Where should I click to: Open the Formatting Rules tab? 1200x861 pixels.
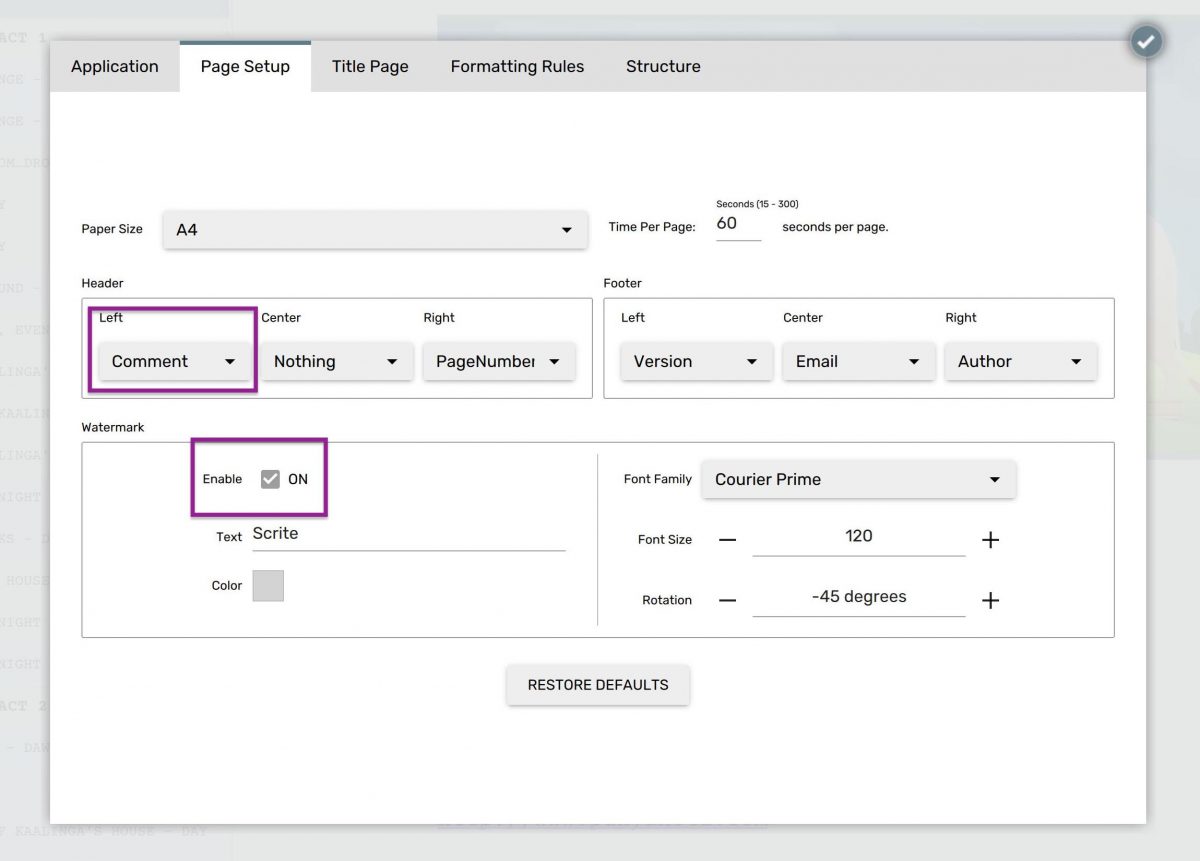(517, 66)
